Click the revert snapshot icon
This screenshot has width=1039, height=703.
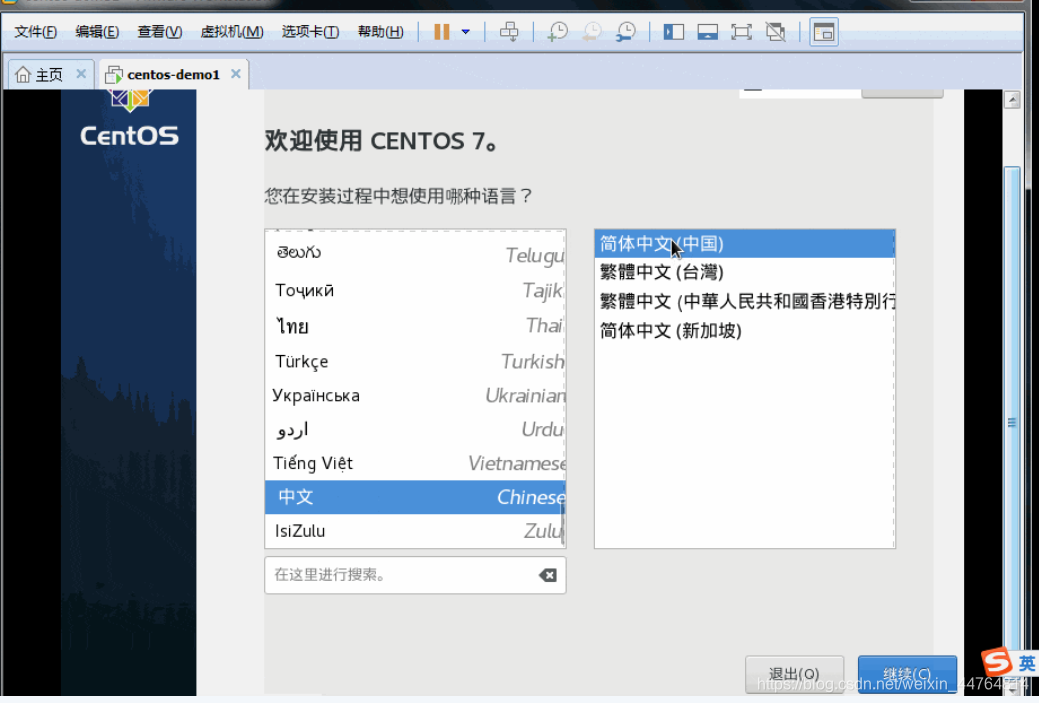(591, 31)
